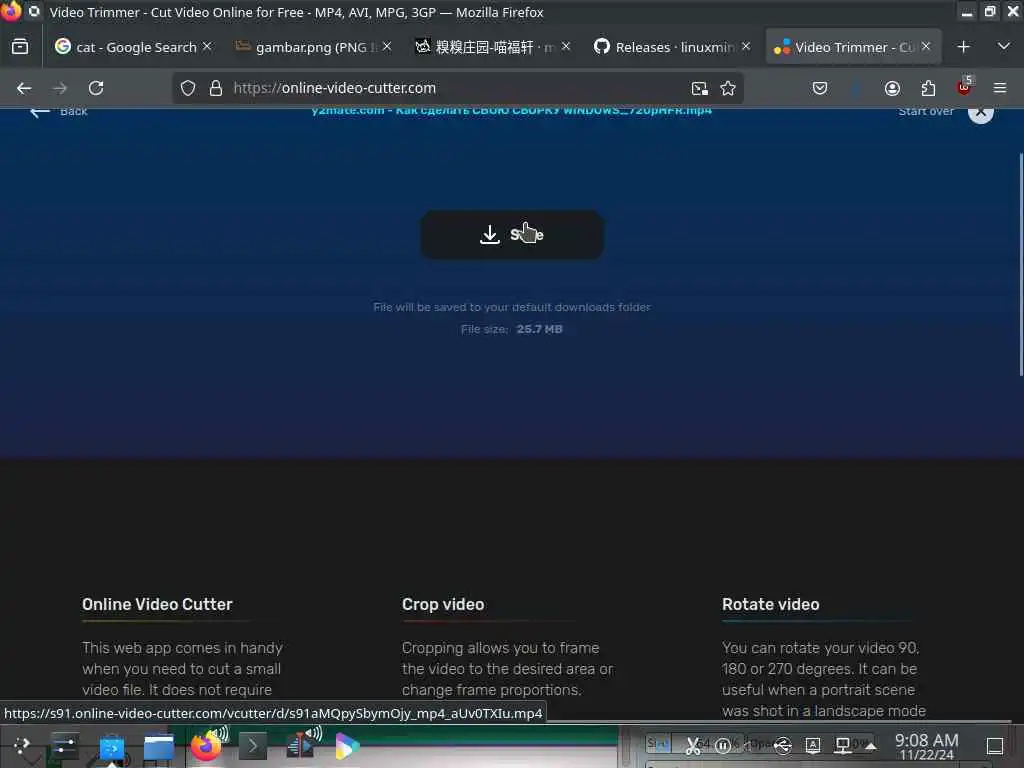Open the Discover store taskbar icon
The image size is (1024, 768).
(x=112, y=746)
